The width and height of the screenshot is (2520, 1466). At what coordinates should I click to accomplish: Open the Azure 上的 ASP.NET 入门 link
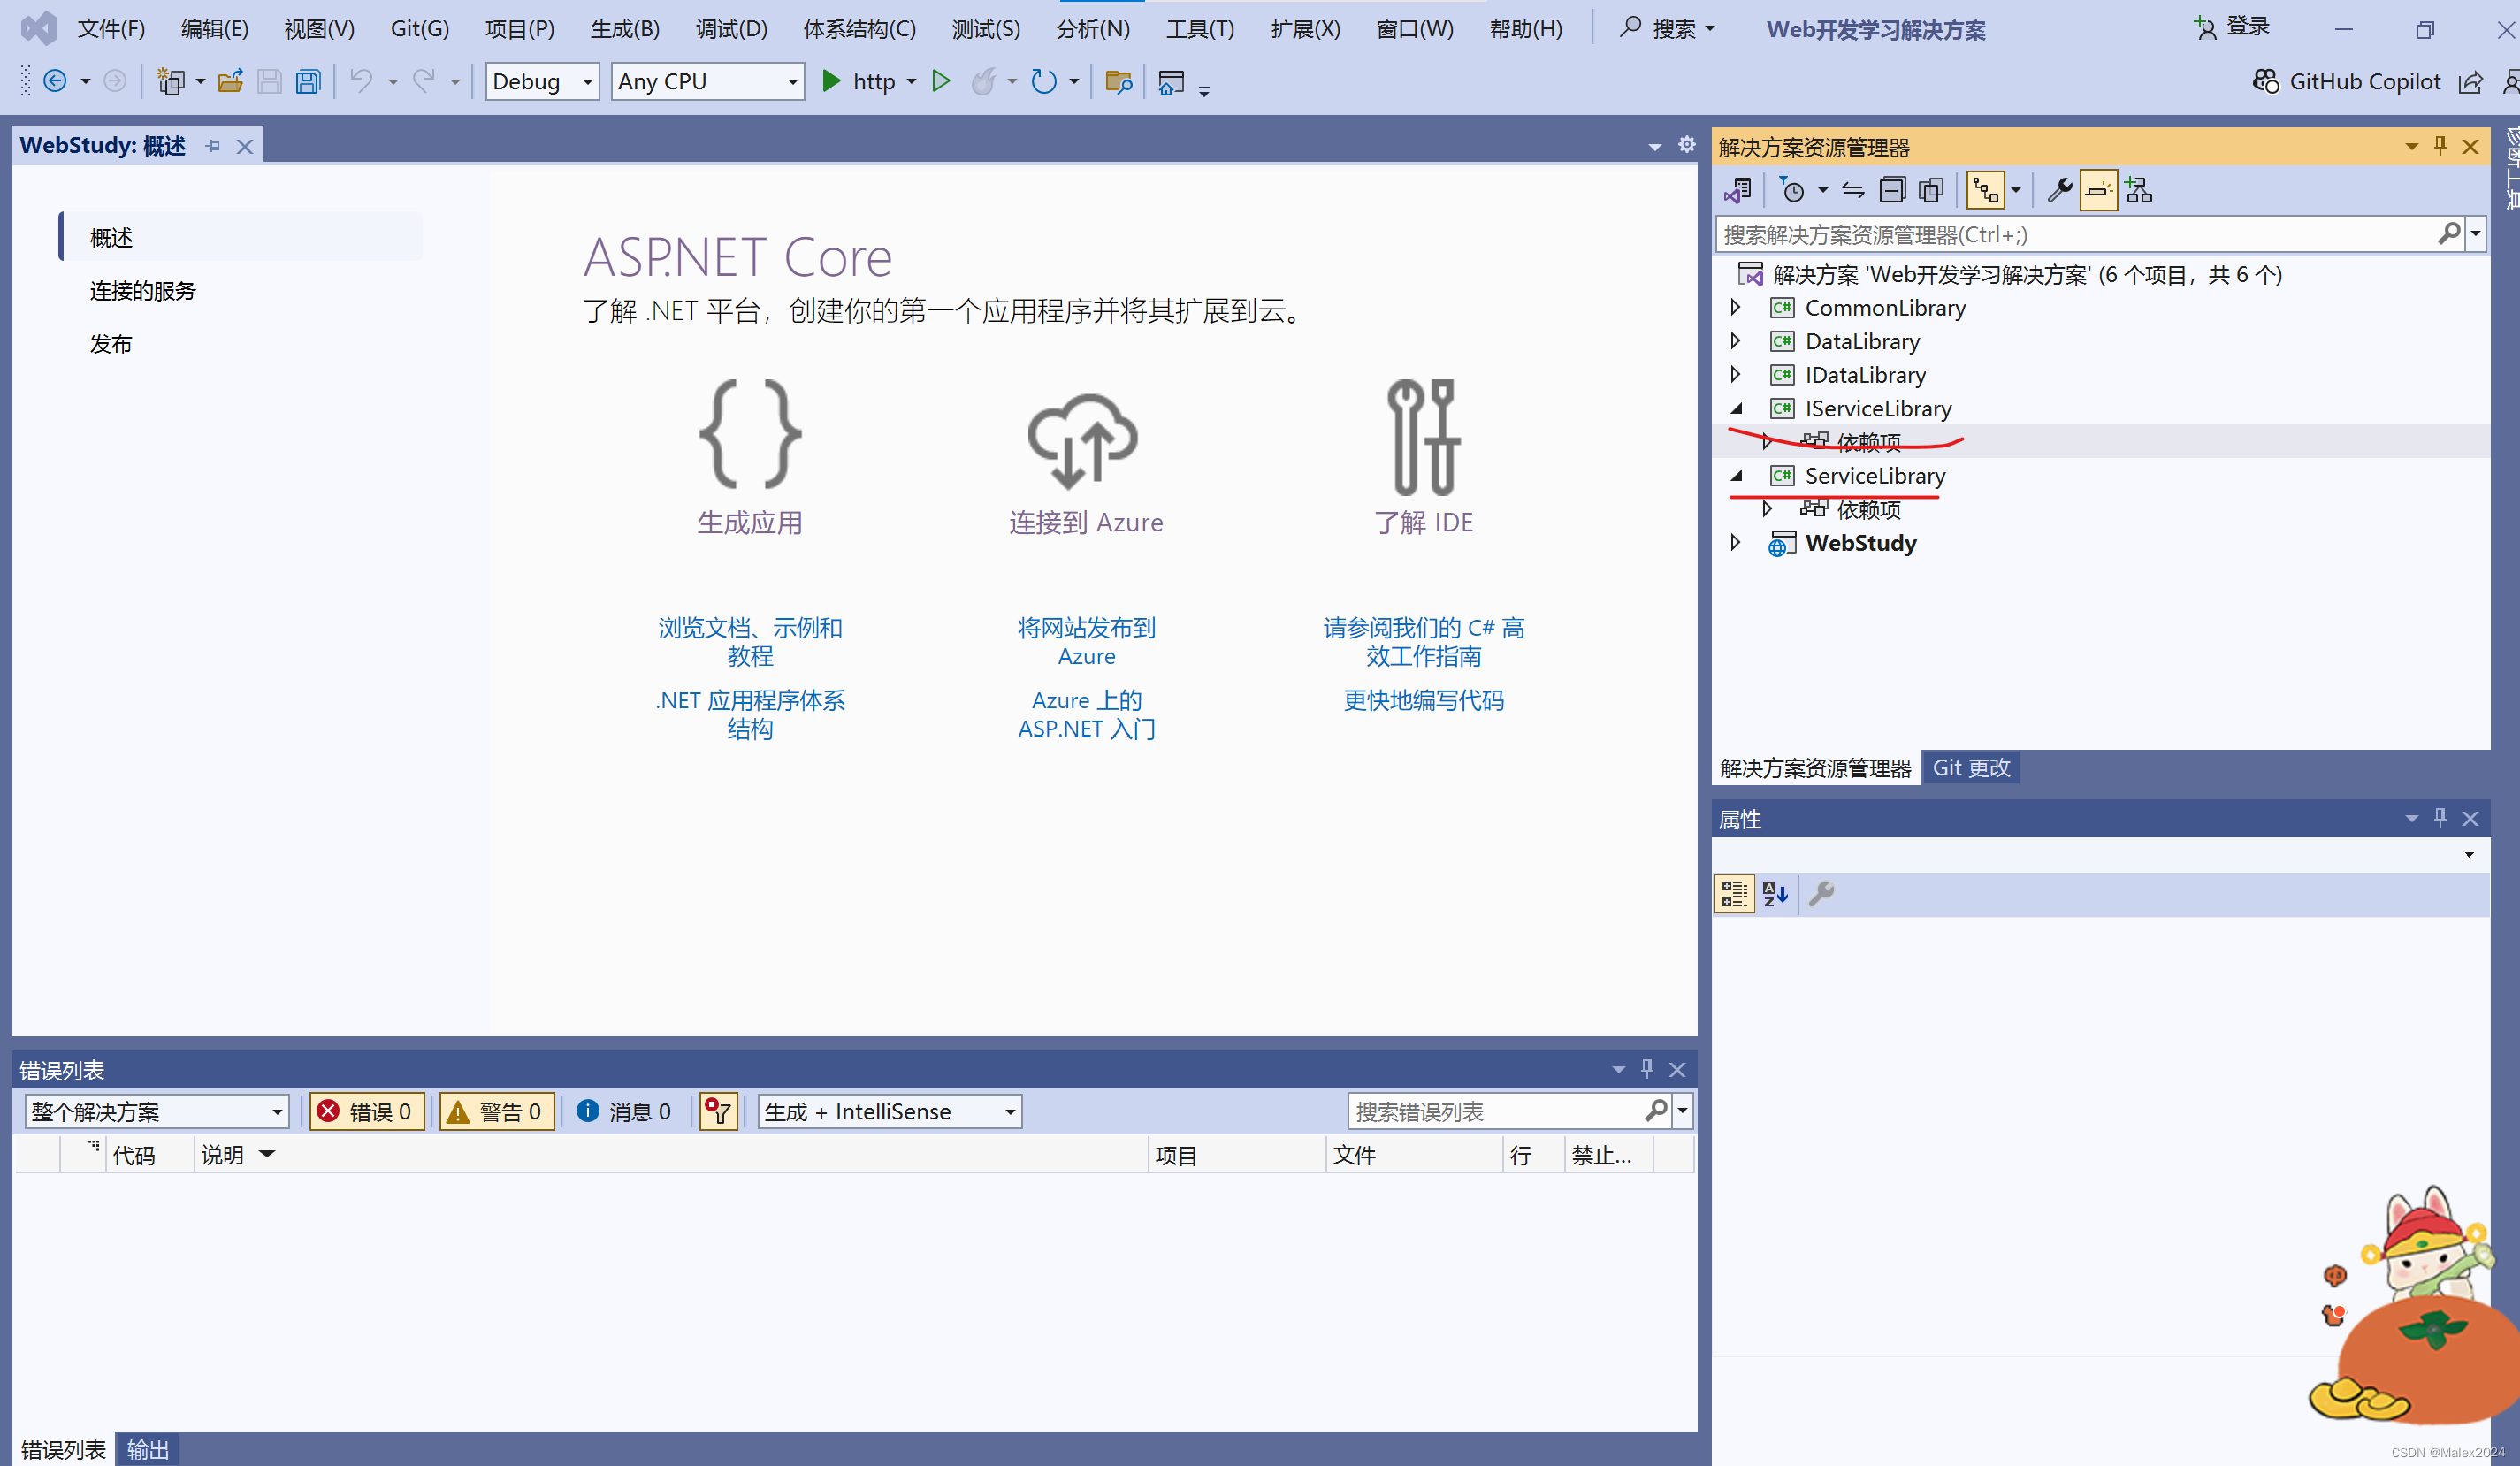pos(1086,714)
